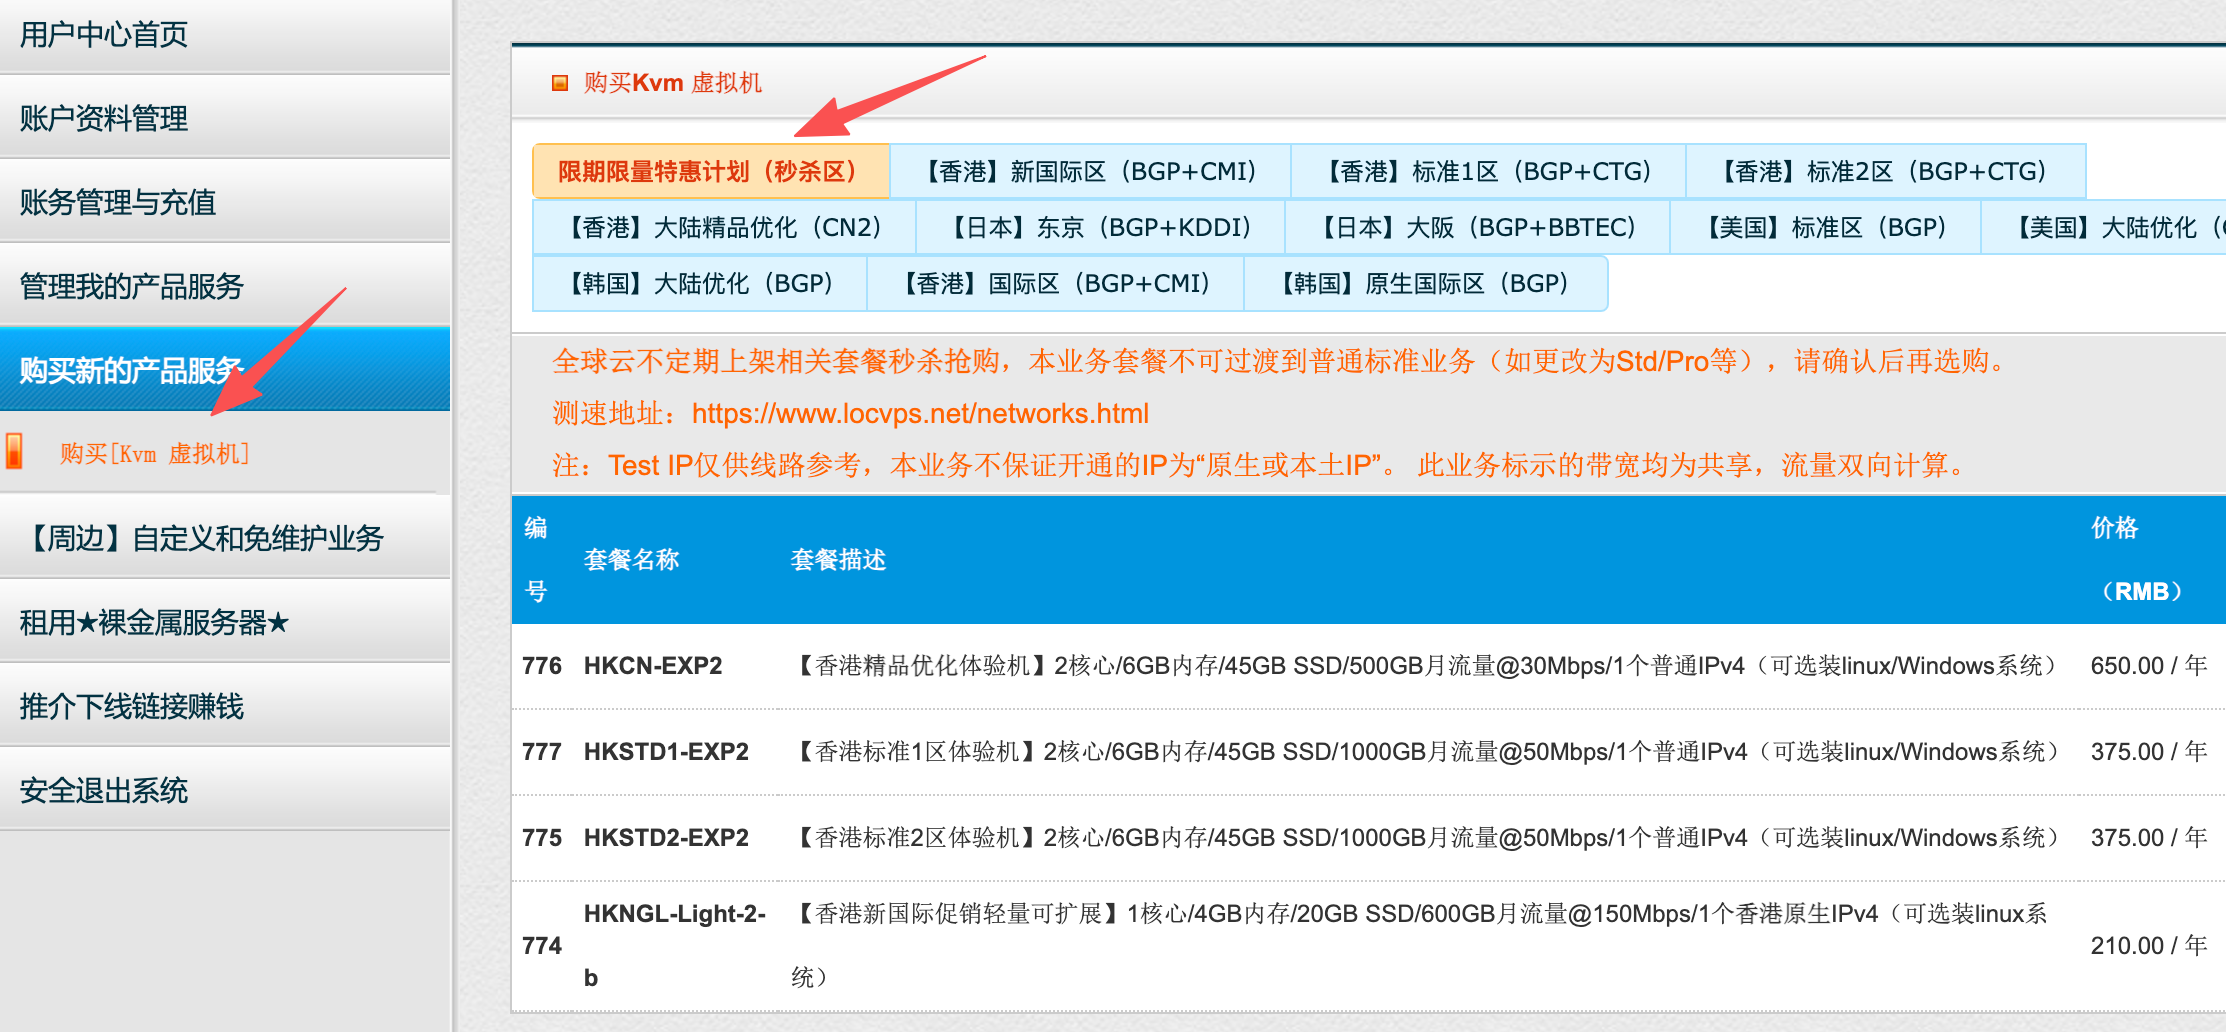
Task: Select the 限期限量特惠计划（秒杀区）tab
Action: [710, 172]
